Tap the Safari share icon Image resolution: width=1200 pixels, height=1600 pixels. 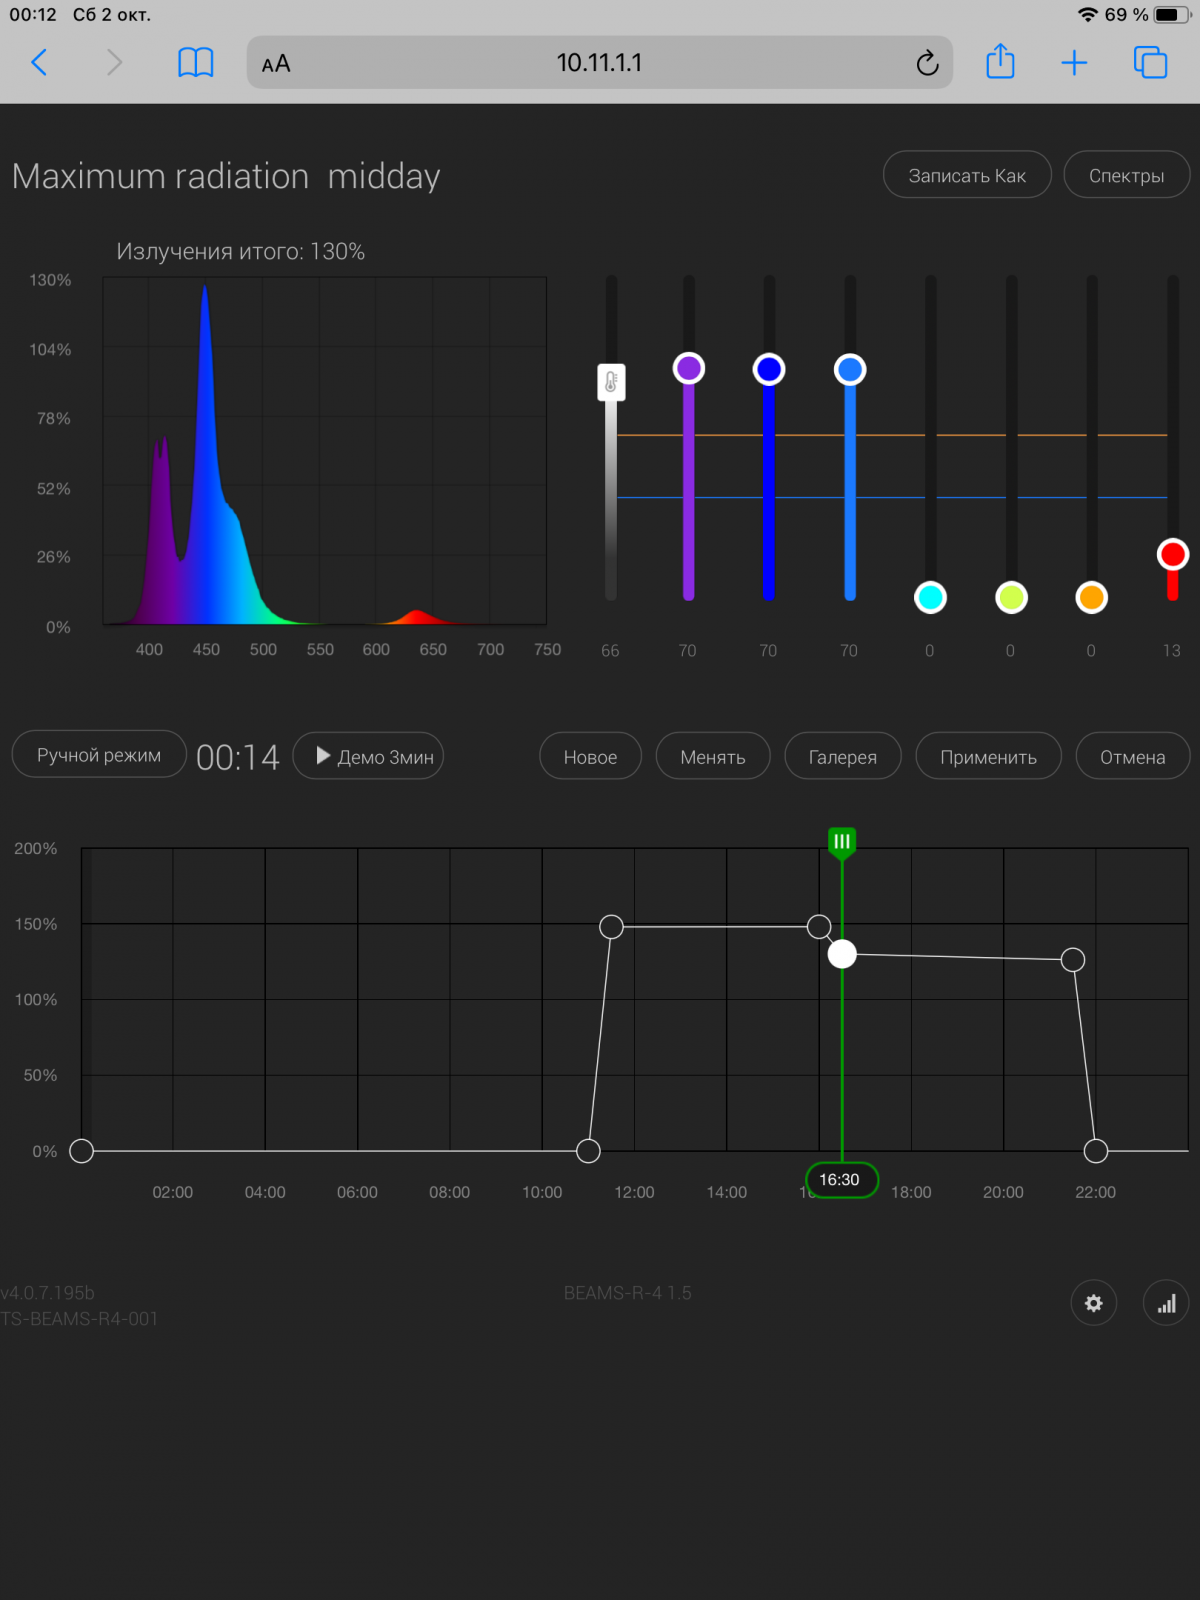(1000, 63)
